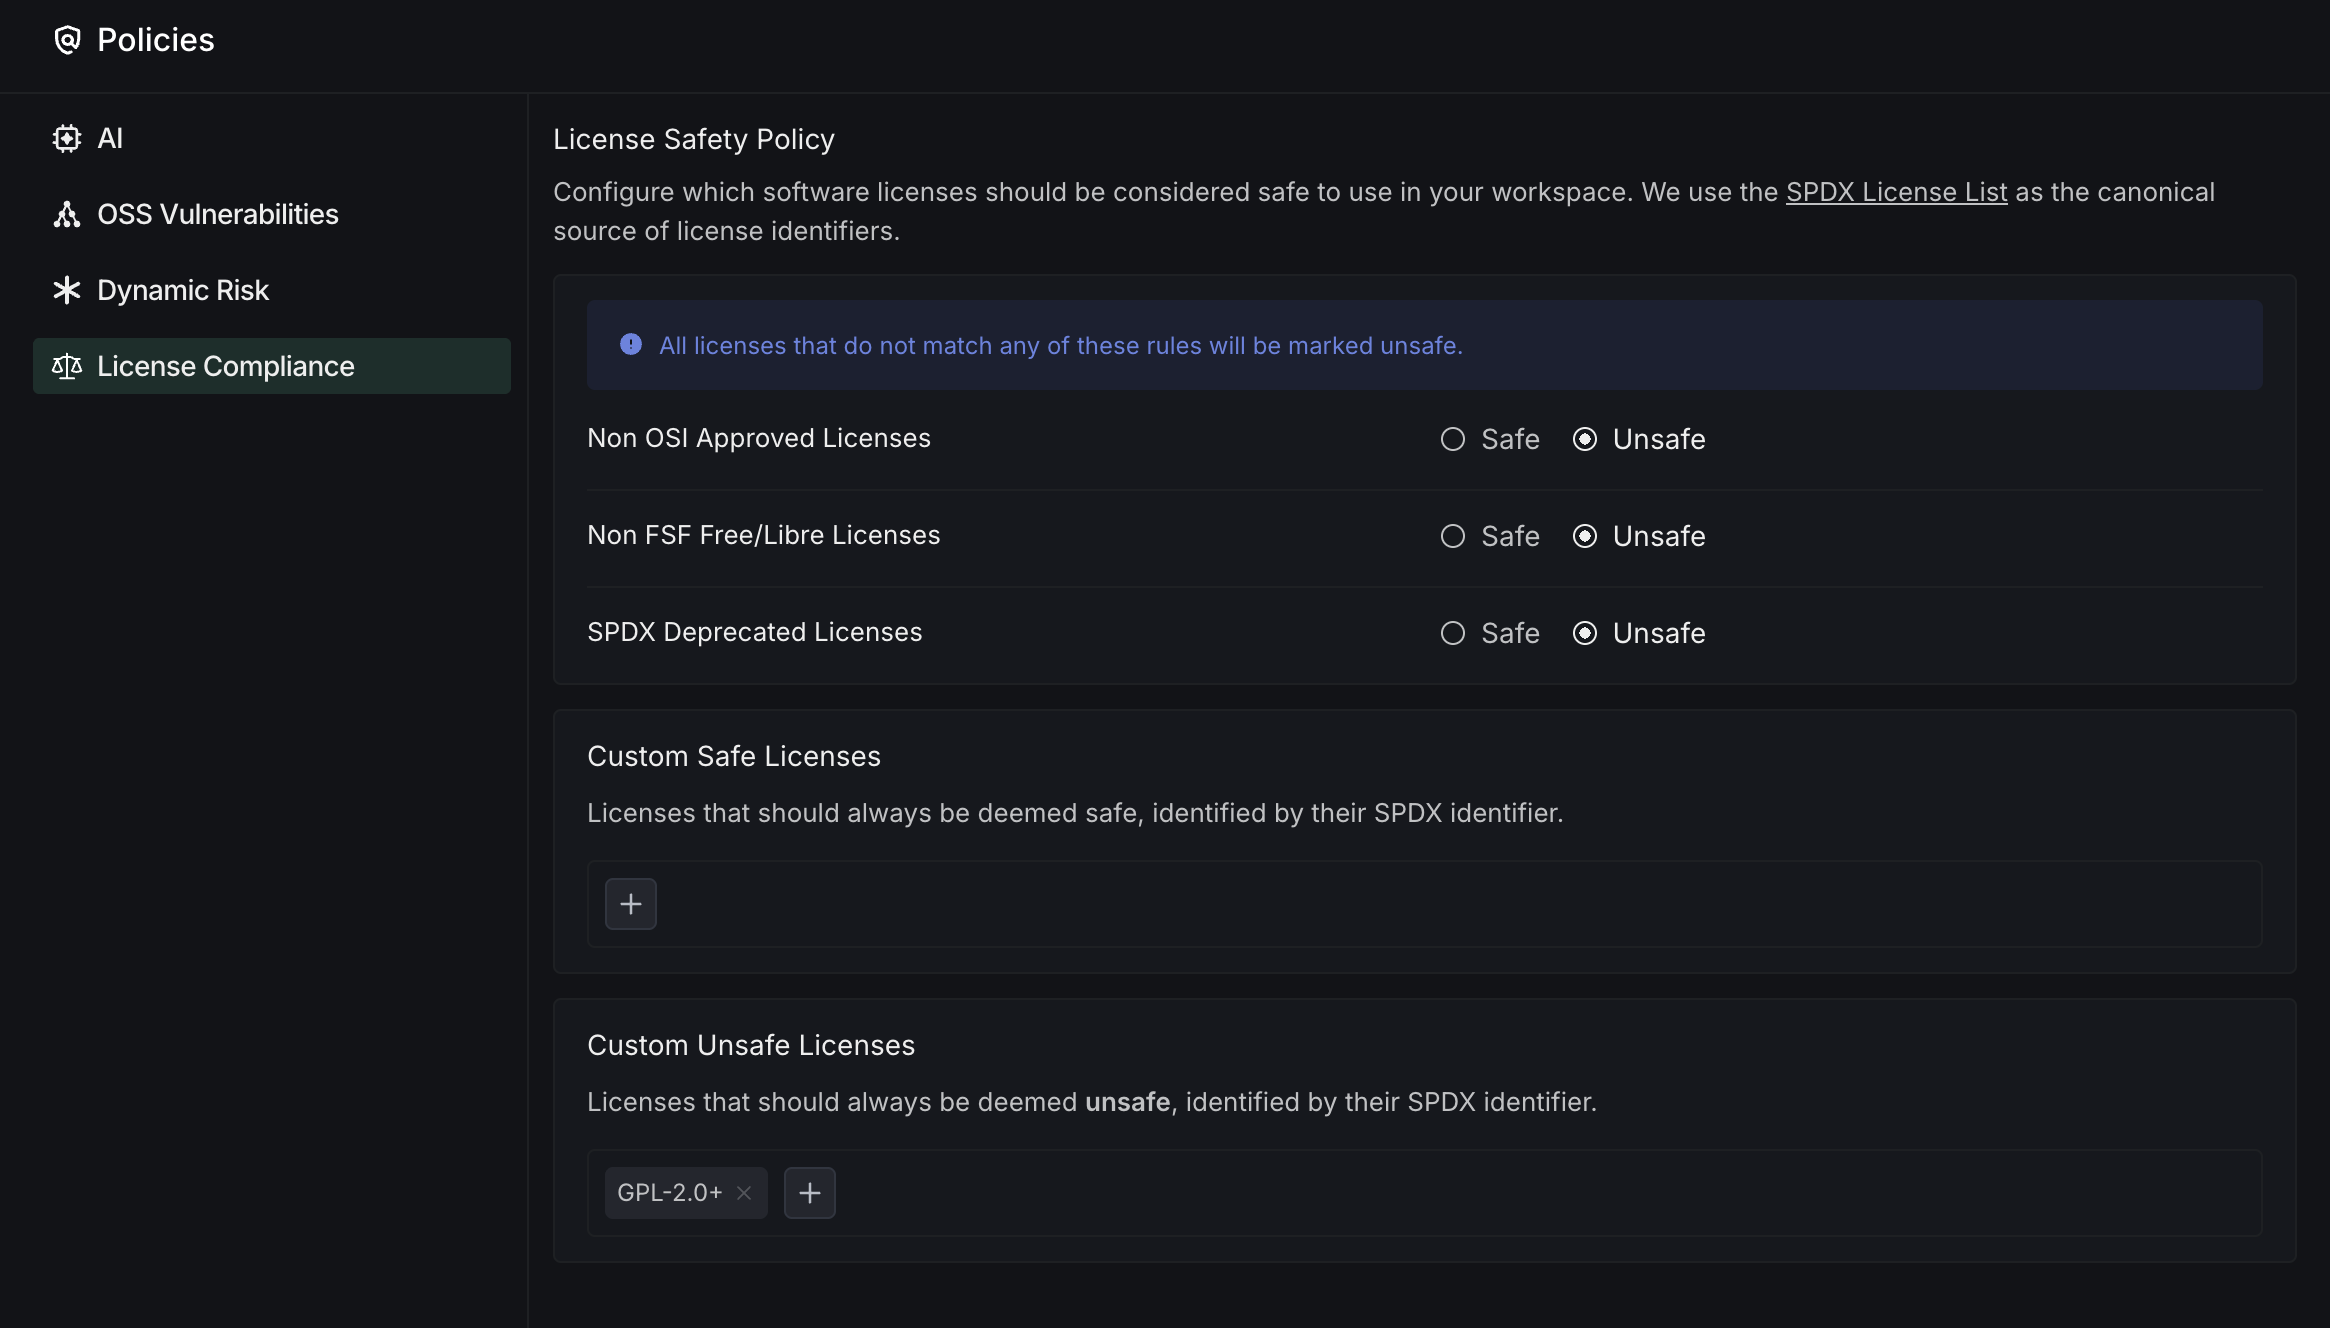Select Unsafe for Non OSI Approved Licenses
The height and width of the screenshot is (1328, 2330).
tap(1585, 439)
